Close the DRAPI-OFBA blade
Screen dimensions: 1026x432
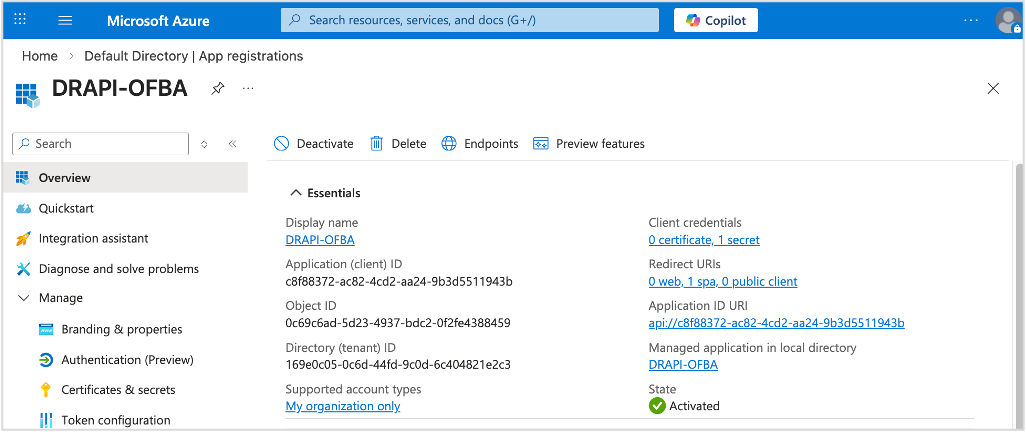pyautogui.click(x=993, y=88)
